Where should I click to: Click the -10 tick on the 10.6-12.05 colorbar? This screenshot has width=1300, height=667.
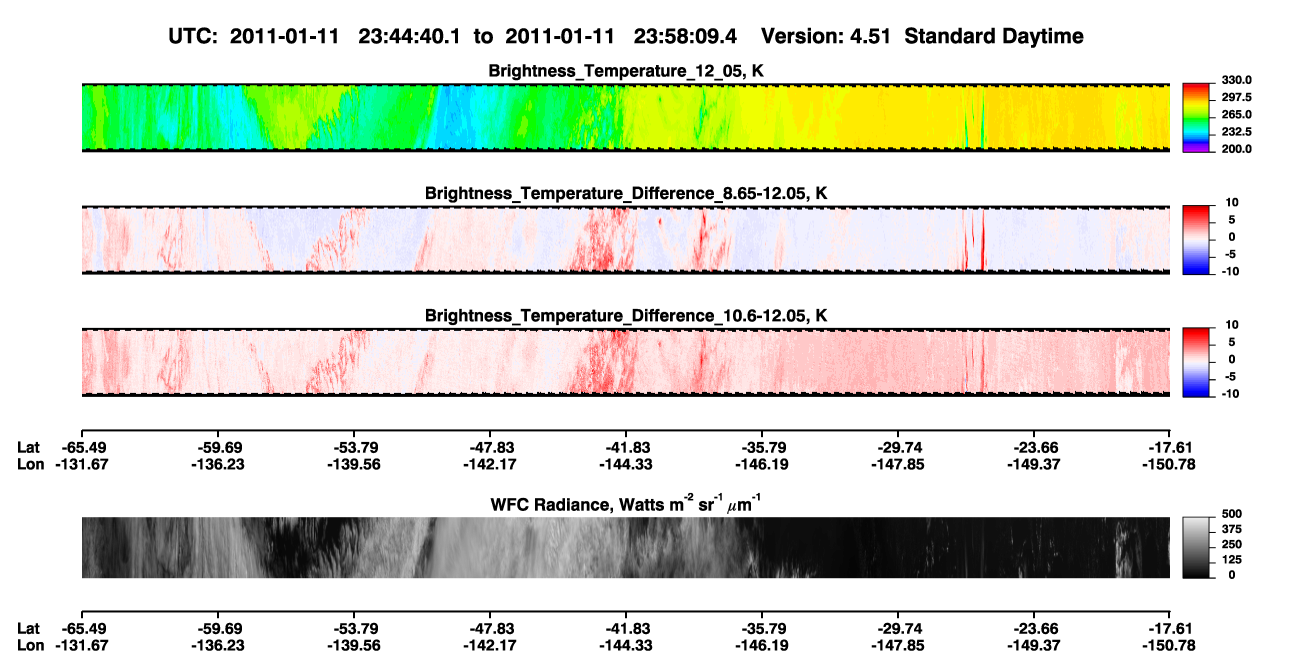pos(1230,393)
